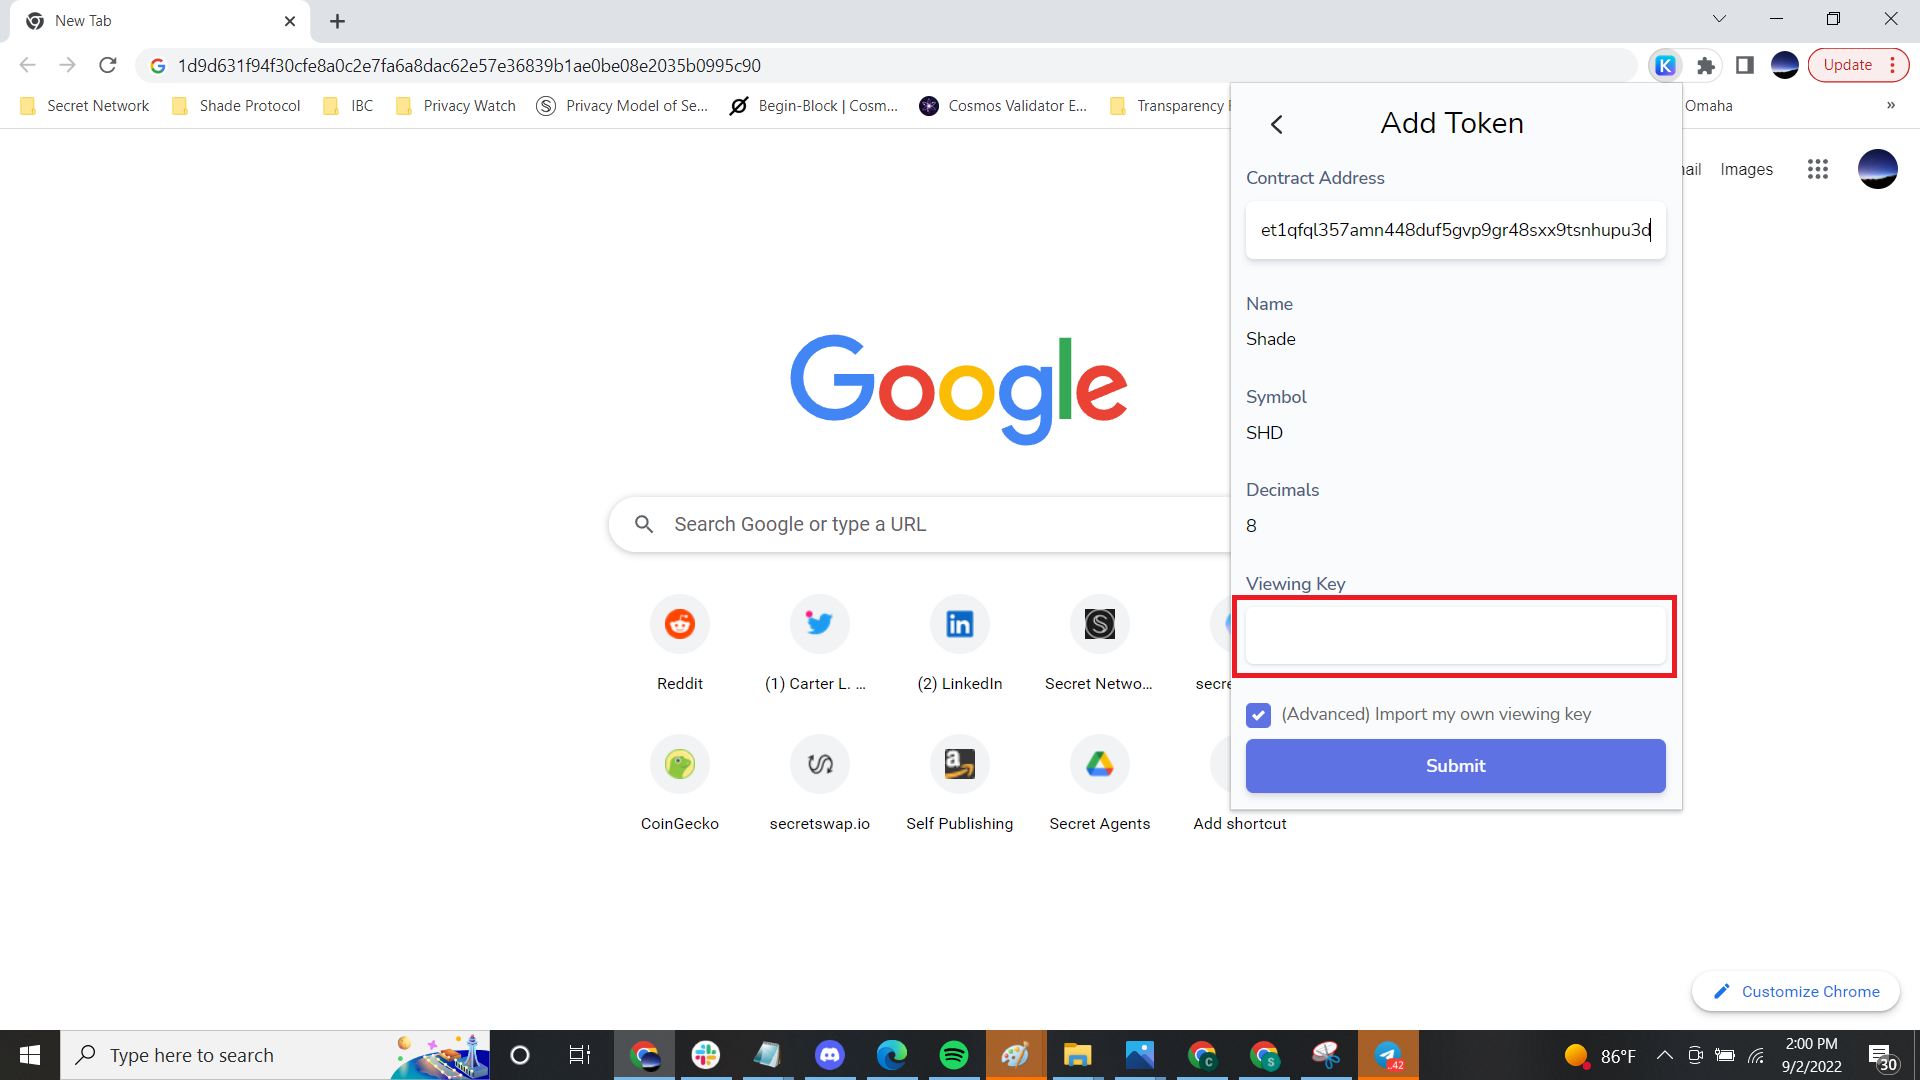Image resolution: width=1920 pixels, height=1080 pixels.
Task: Open Discord from the taskbar
Action: pos(830,1055)
